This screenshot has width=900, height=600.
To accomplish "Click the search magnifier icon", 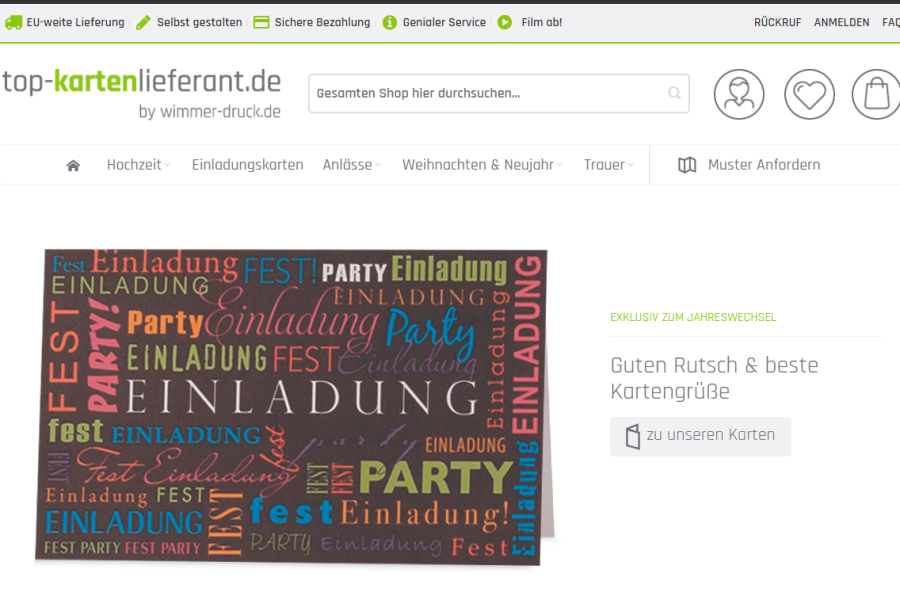I will [x=675, y=94].
